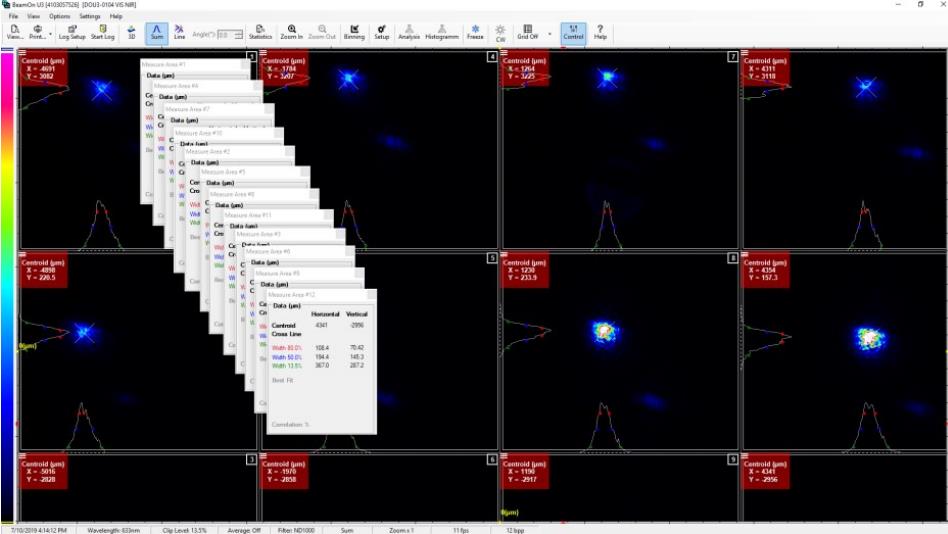
Task: Toggle the Control panel button
Action: tap(573, 32)
